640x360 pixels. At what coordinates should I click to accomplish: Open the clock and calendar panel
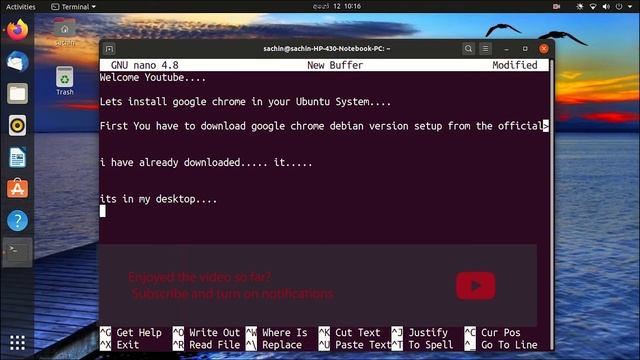(x=337, y=6)
